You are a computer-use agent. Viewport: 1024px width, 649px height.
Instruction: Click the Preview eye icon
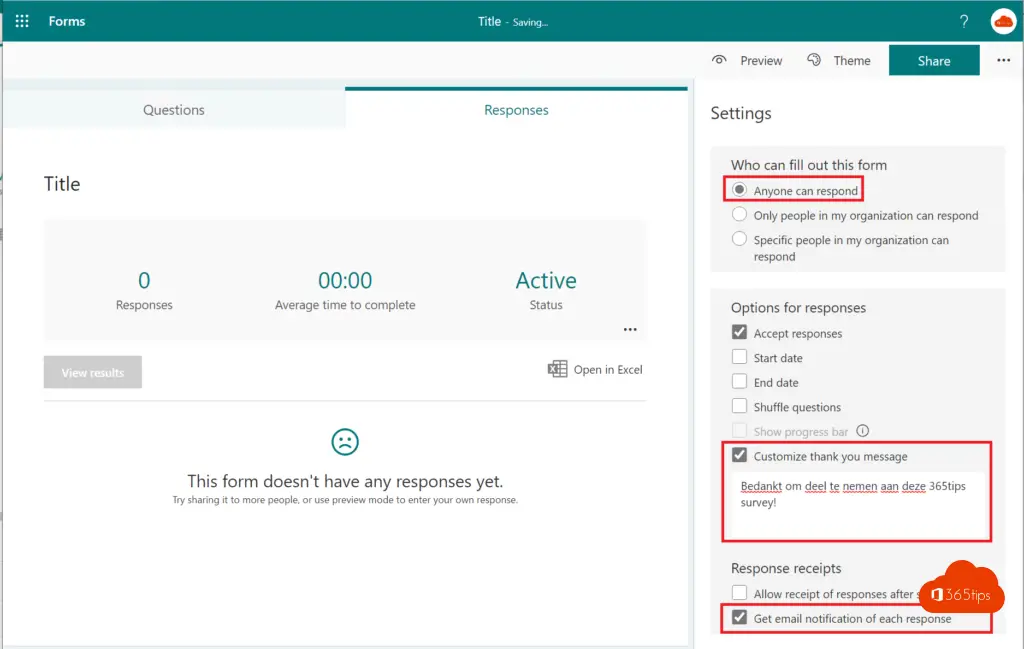pyautogui.click(x=719, y=60)
